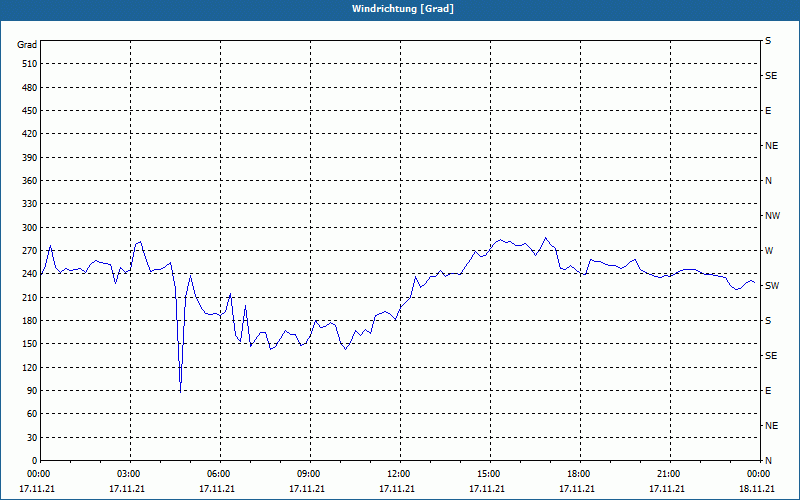The image size is (800, 500).
Task: Click the 330 y-axis tick label
Action: [x=30, y=204]
